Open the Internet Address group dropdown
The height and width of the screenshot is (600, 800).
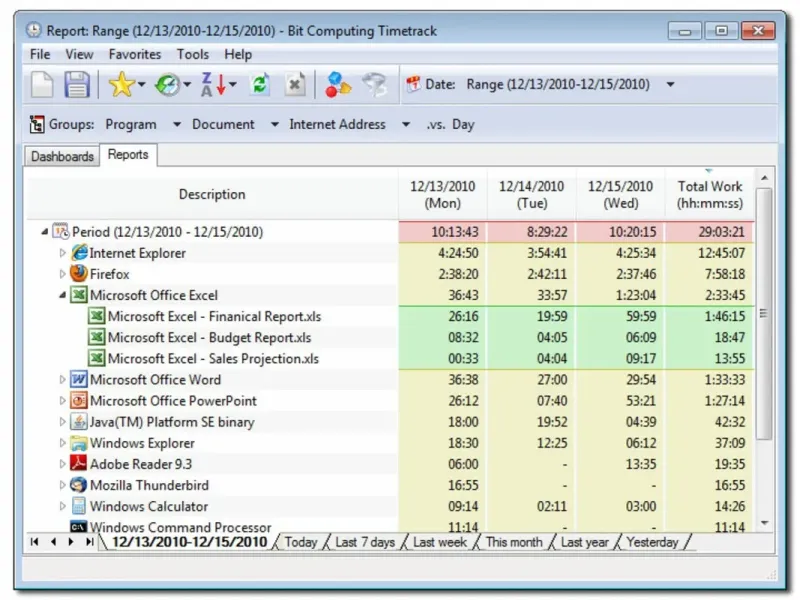click(x=405, y=125)
